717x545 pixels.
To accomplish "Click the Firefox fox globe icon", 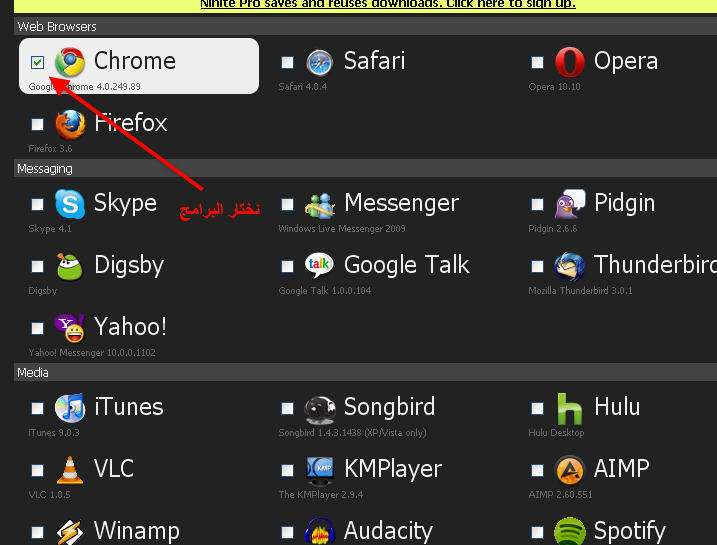I will point(70,124).
